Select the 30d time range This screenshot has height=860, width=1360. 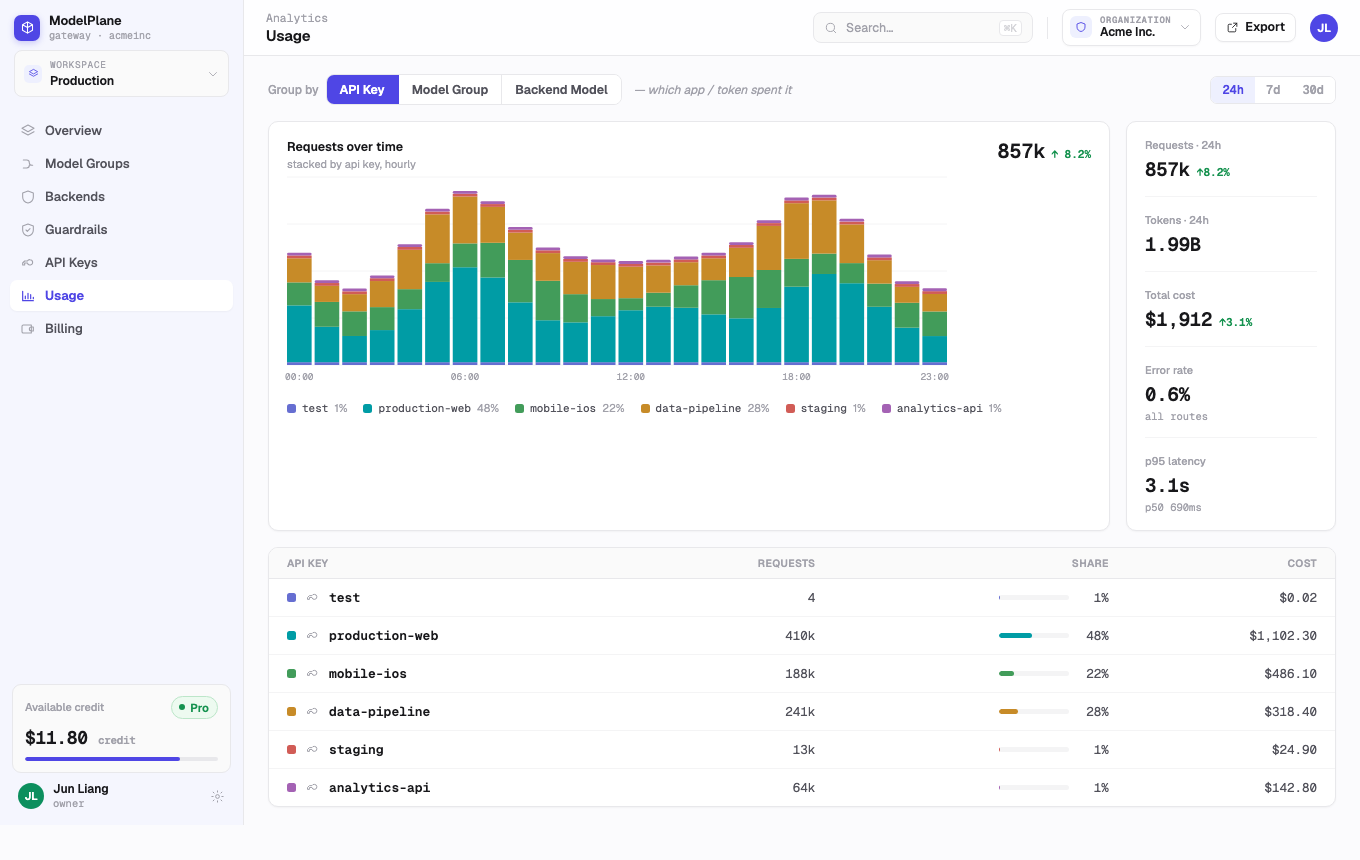click(x=1313, y=90)
